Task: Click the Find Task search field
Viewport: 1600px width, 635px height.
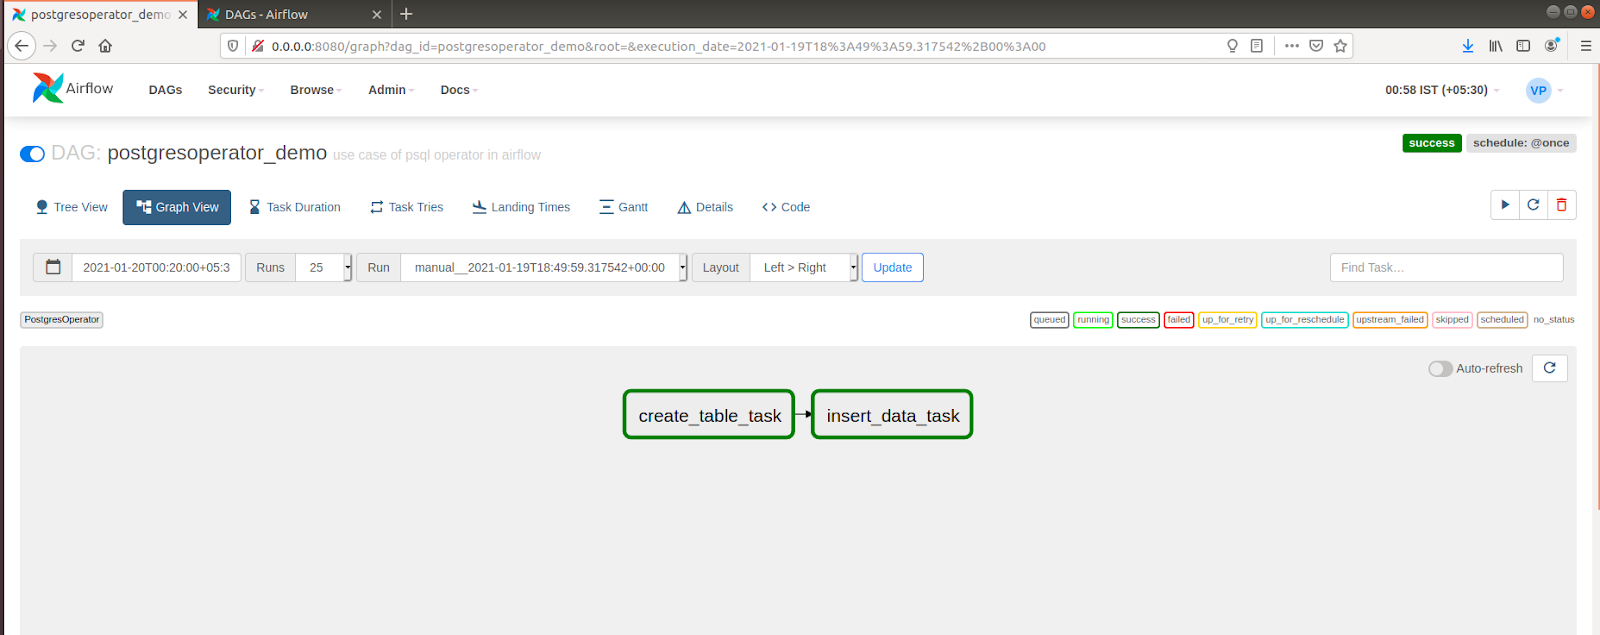Action: (x=1446, y=267)
